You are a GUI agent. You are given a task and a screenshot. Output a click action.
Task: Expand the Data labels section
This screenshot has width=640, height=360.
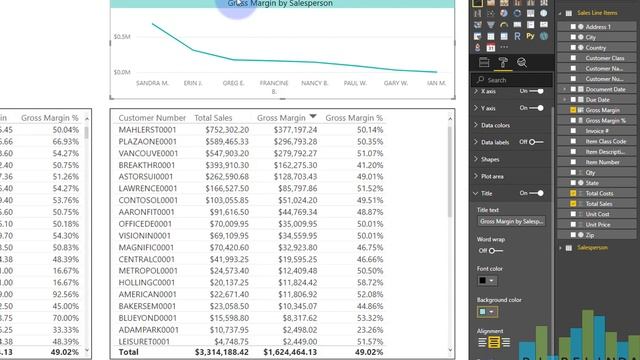[476, 142]
